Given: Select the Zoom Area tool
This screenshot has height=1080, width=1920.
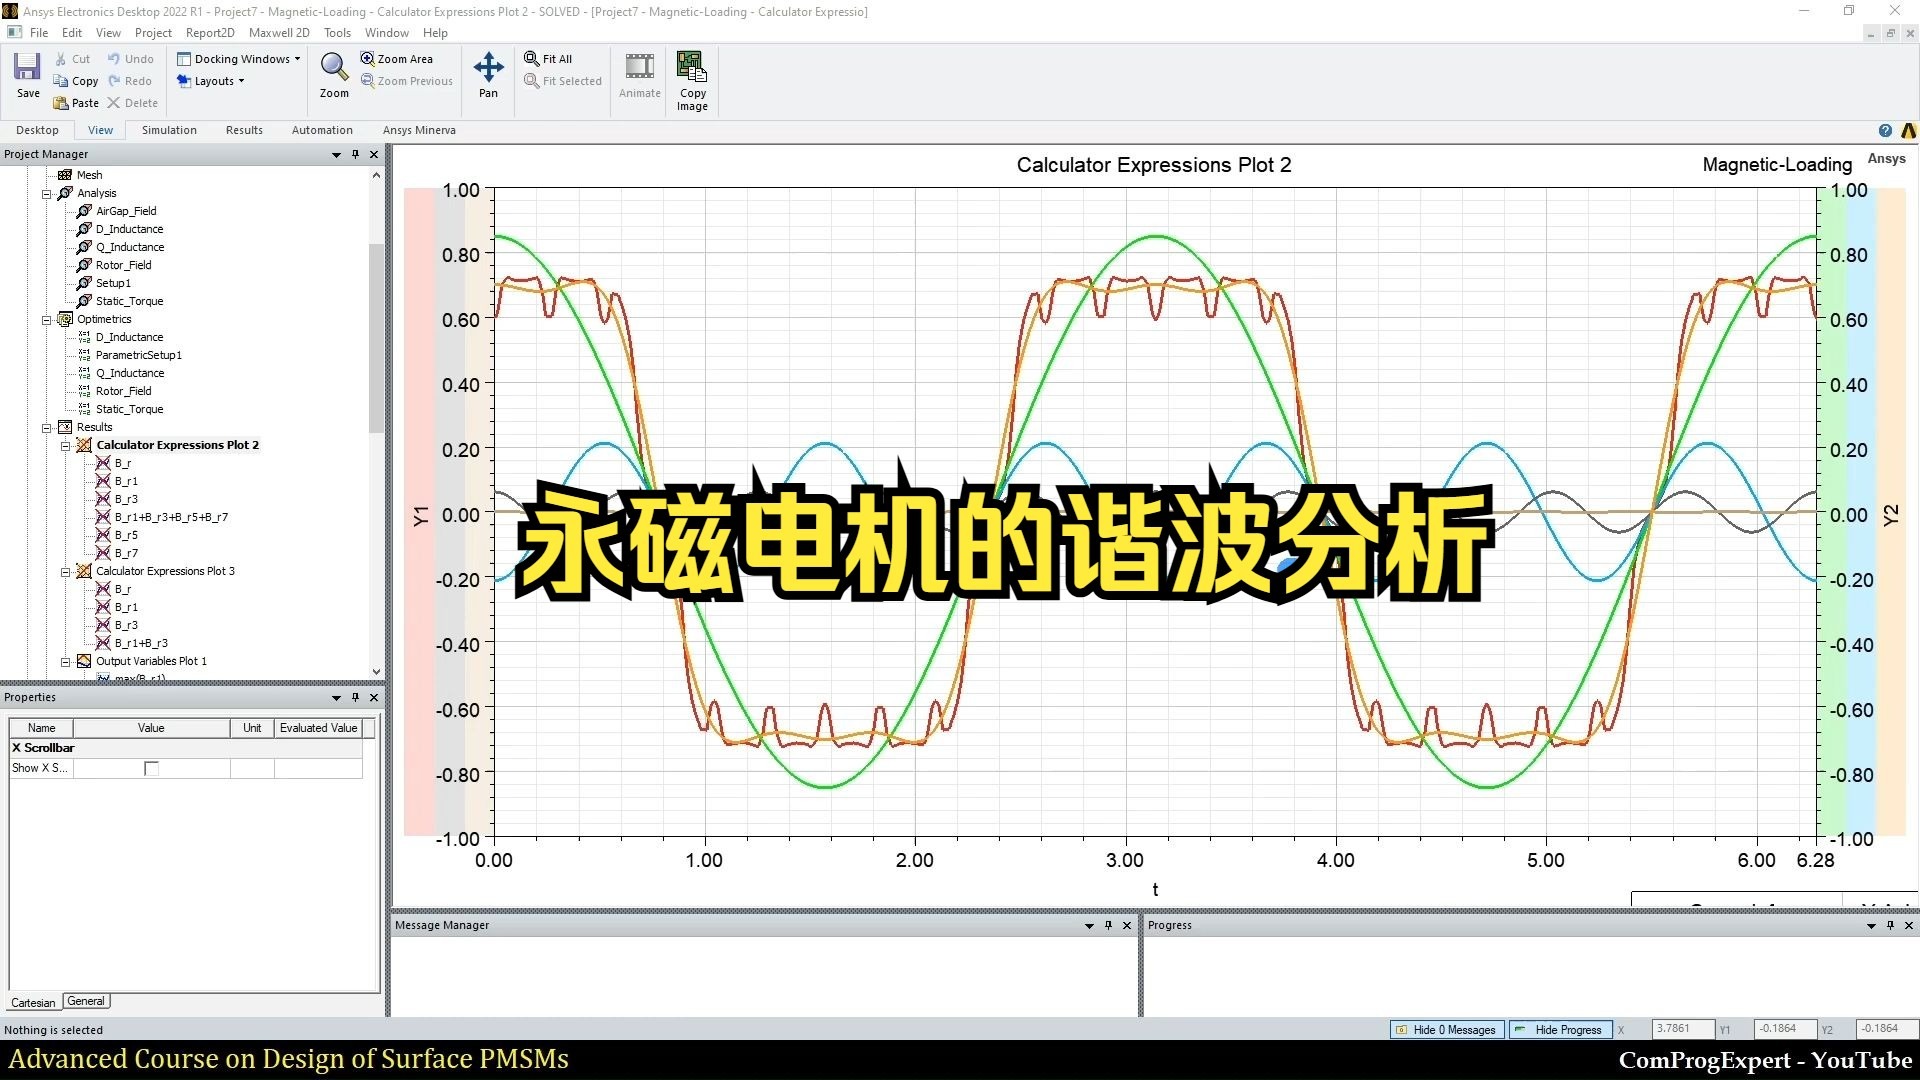Looking at the screenshot, I should click(398, 58).
